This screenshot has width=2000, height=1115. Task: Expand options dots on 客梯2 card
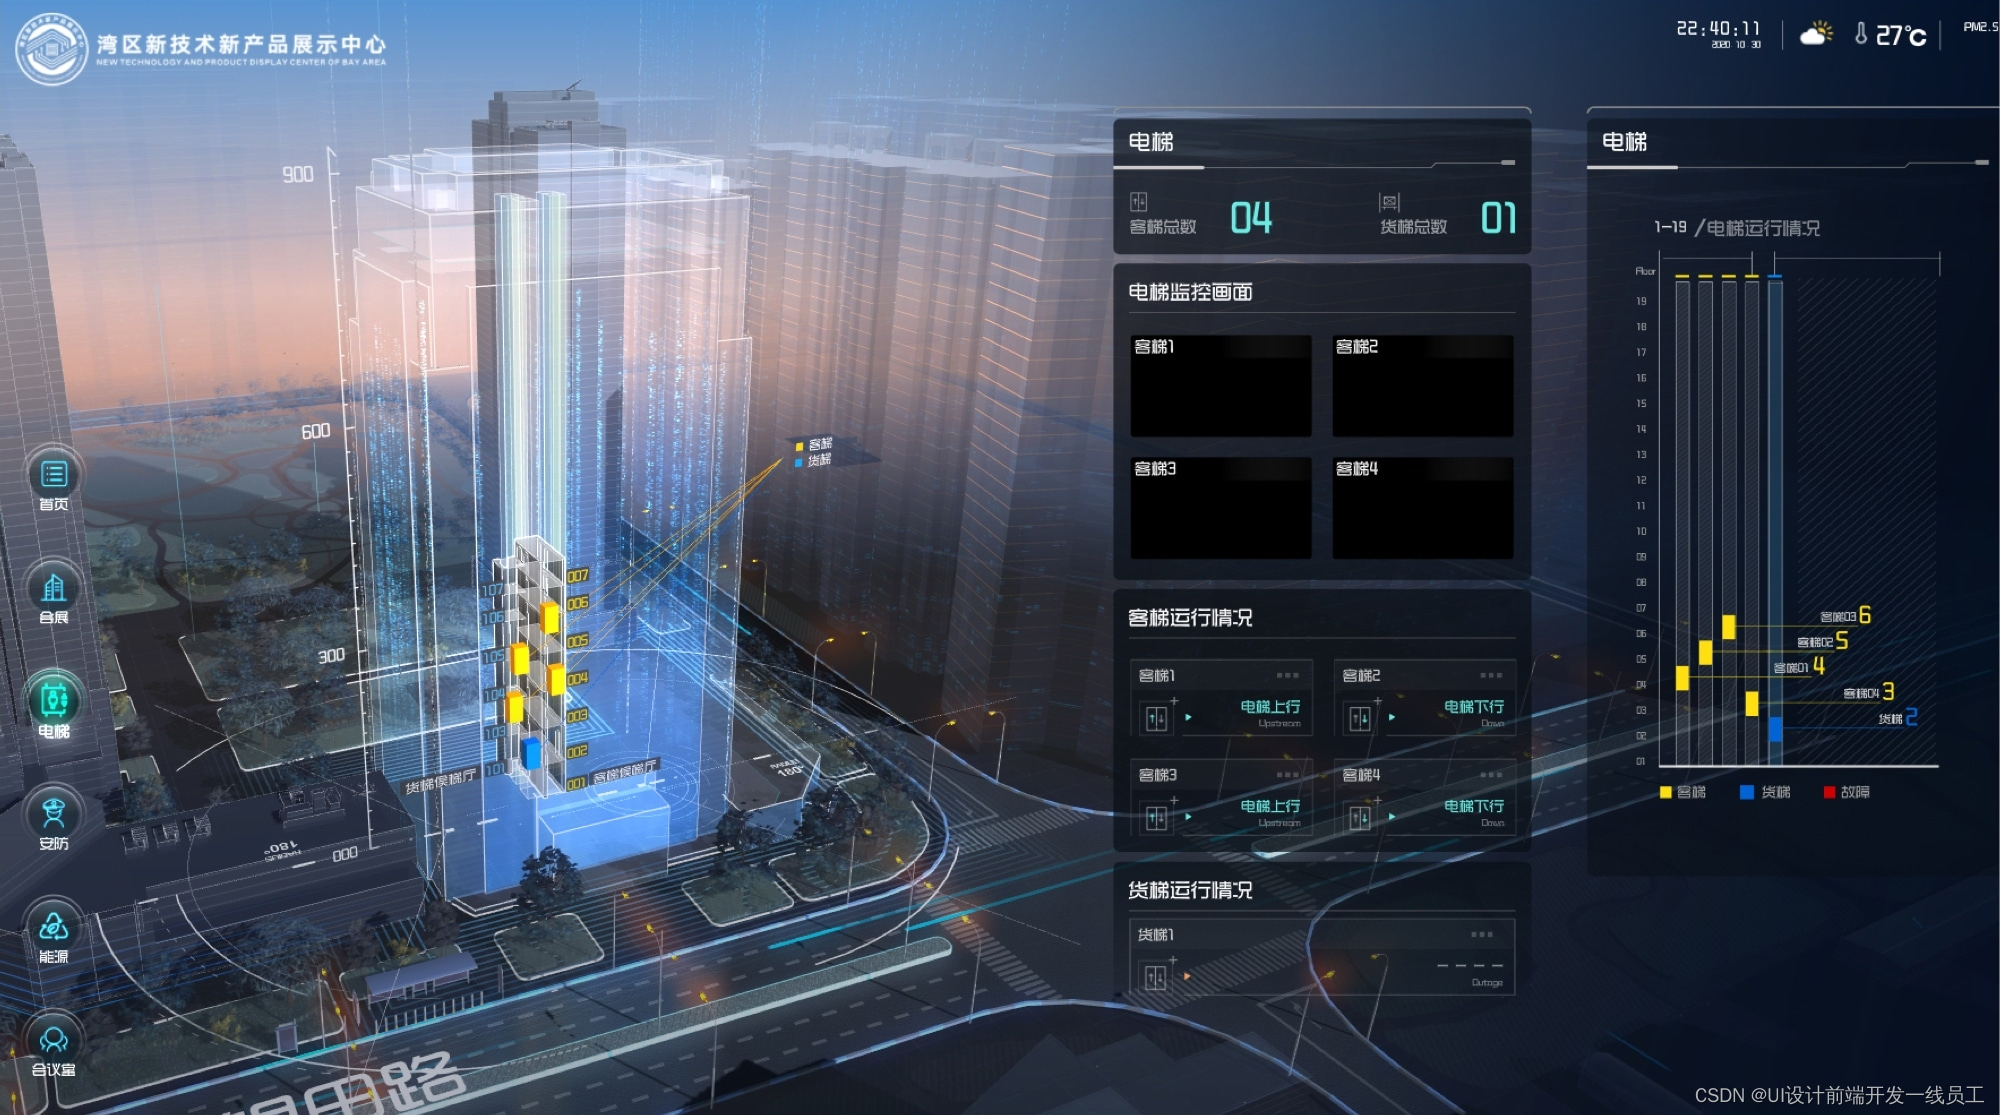click(1490, 676)
